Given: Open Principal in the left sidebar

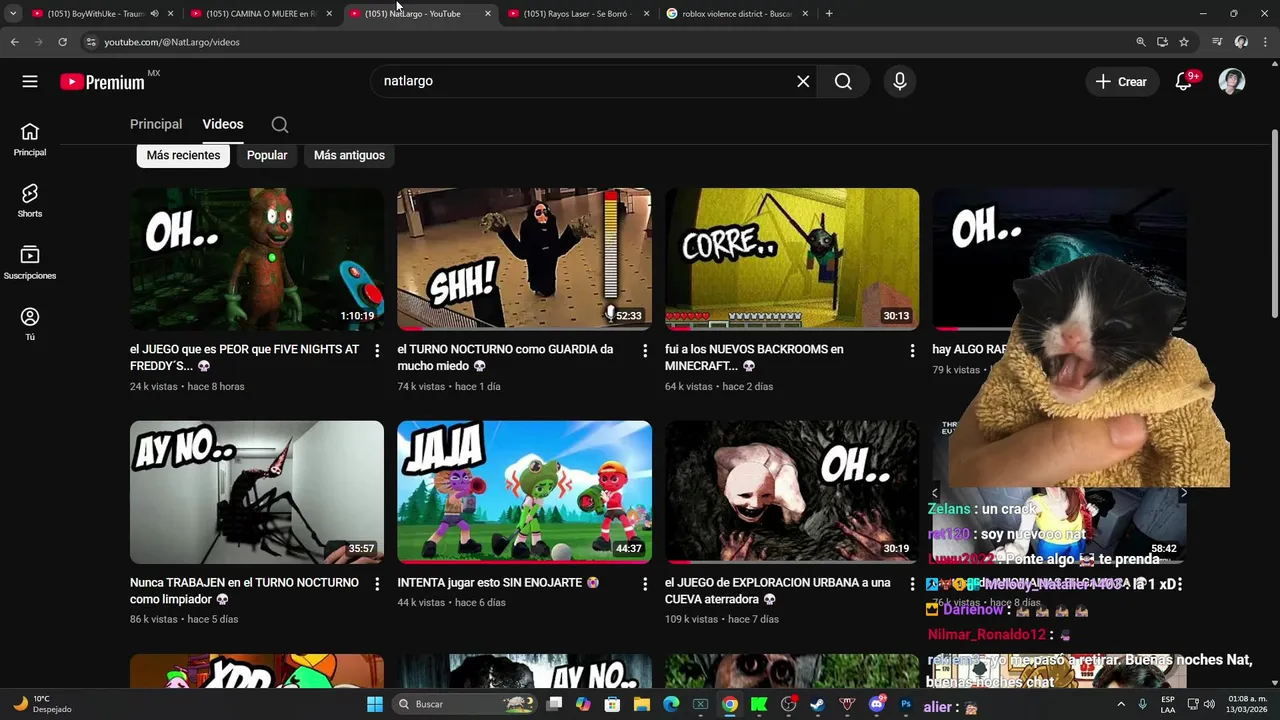Looking at the screenshot, I should point(30,139).
